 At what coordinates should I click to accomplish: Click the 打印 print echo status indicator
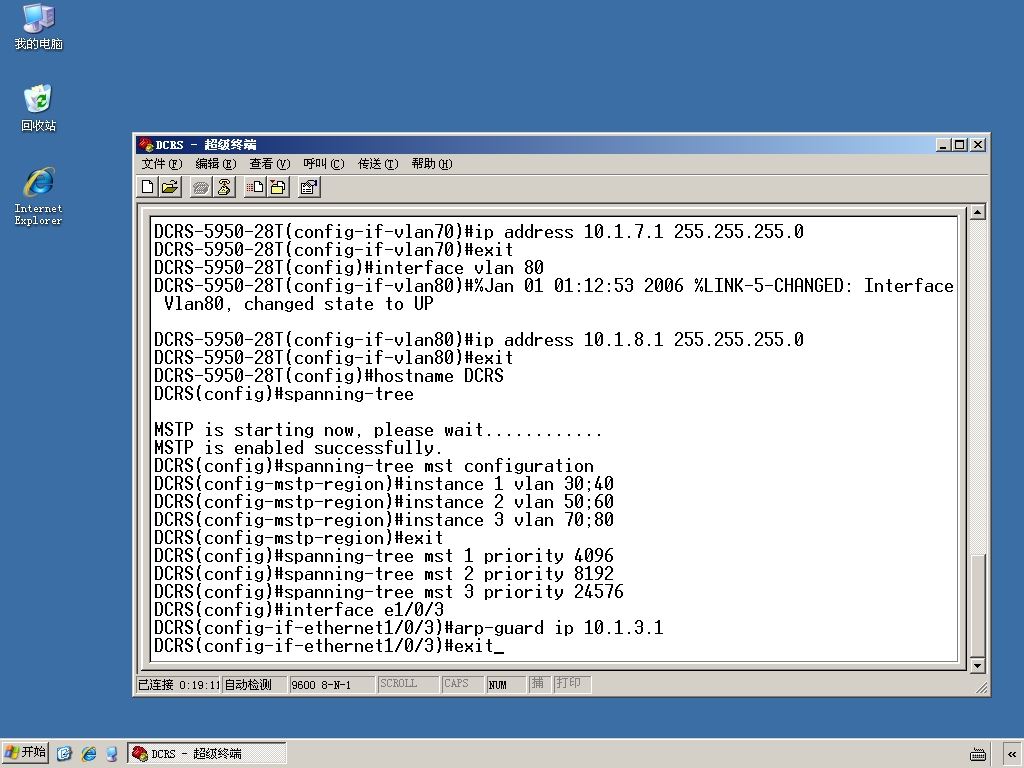[x=572, y=684]
